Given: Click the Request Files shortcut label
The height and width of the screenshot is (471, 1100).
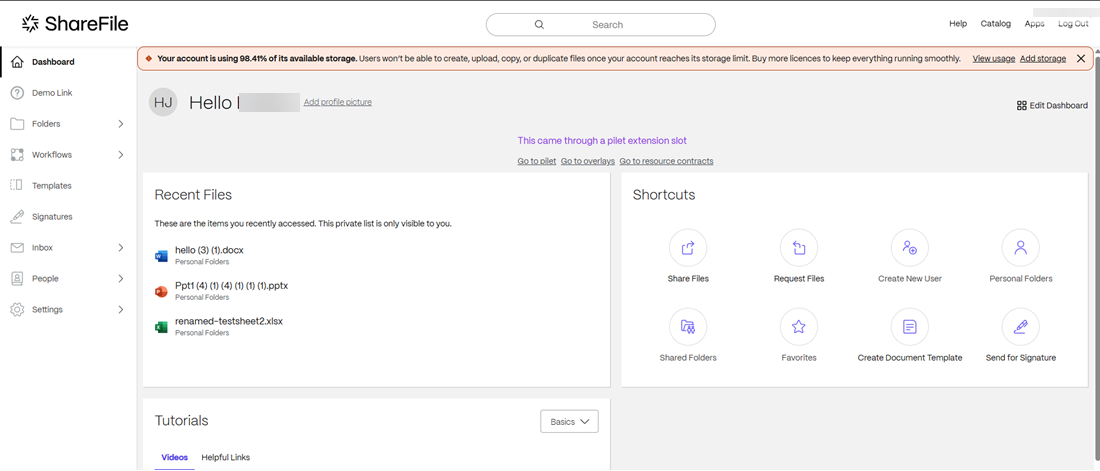Looking at the screenshot, I should pos(799,279).
